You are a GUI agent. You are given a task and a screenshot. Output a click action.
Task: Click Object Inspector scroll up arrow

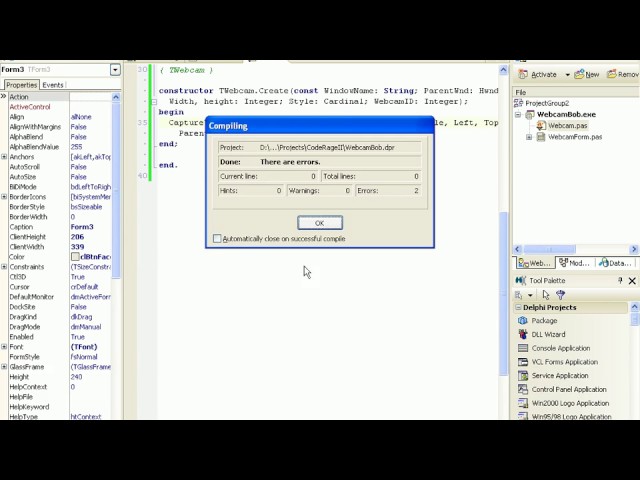(116, 97)
